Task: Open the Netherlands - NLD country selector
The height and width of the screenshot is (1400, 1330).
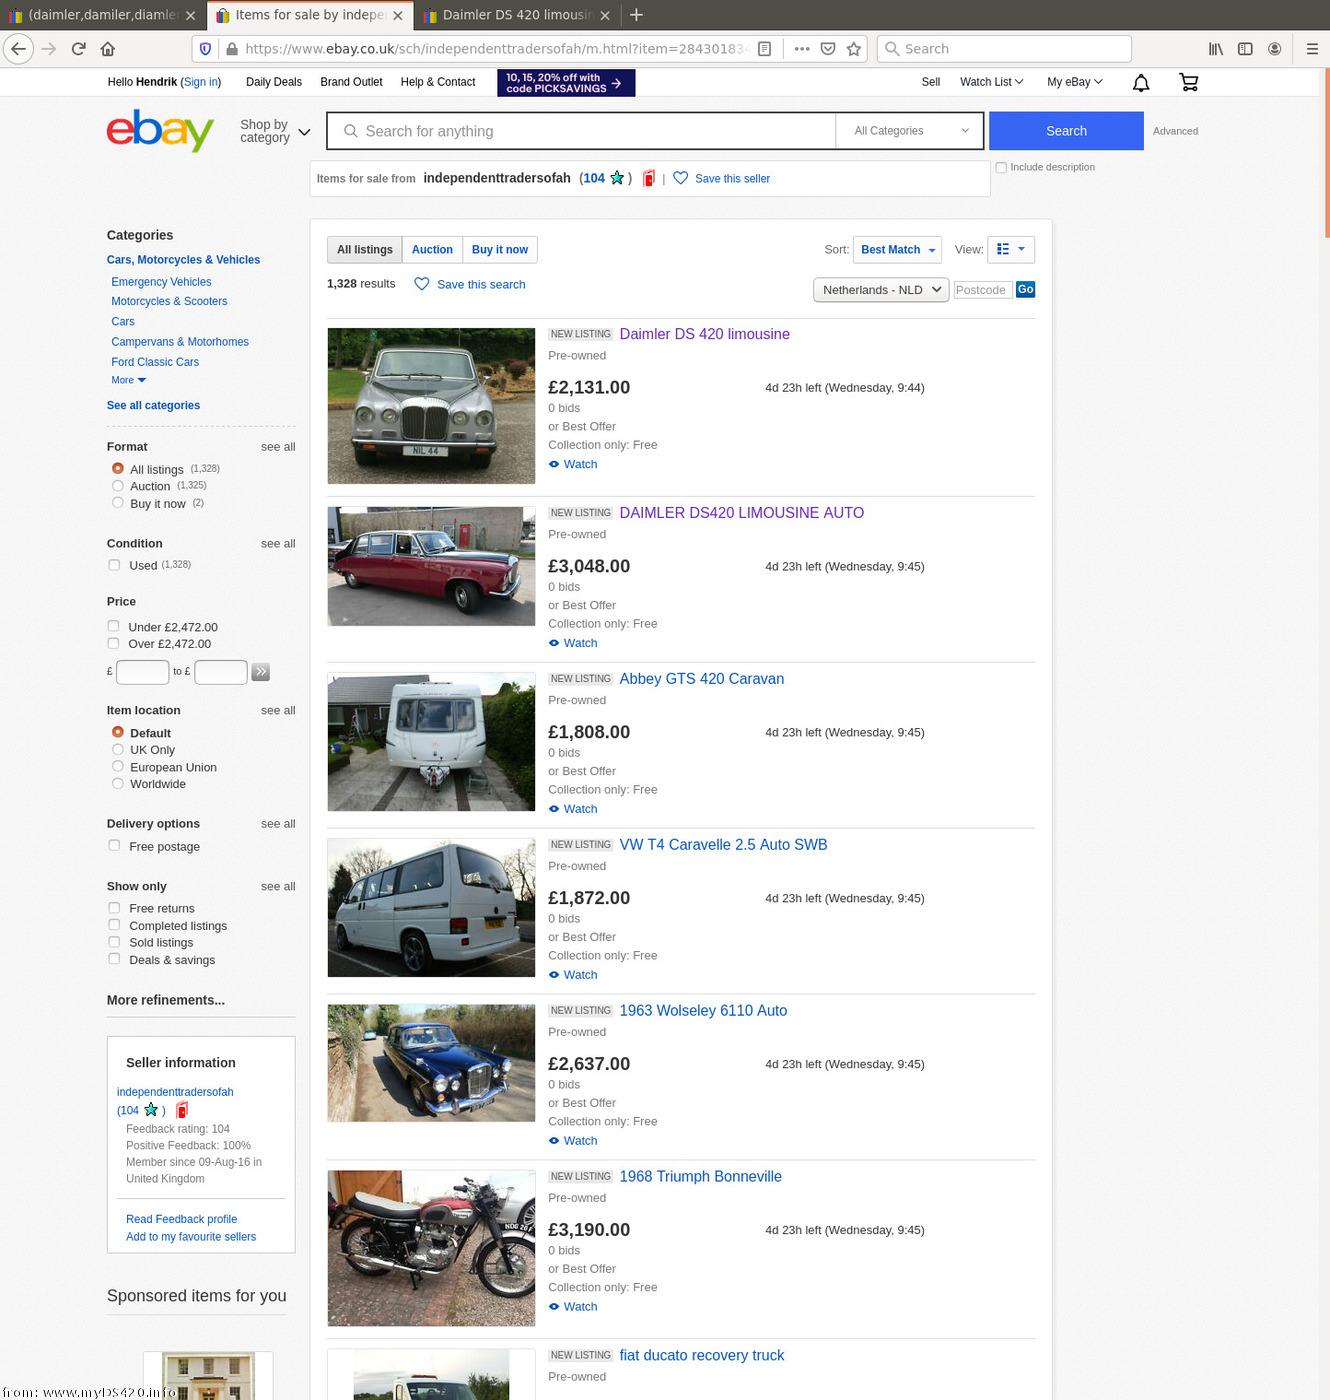Action: click(881, 290)
